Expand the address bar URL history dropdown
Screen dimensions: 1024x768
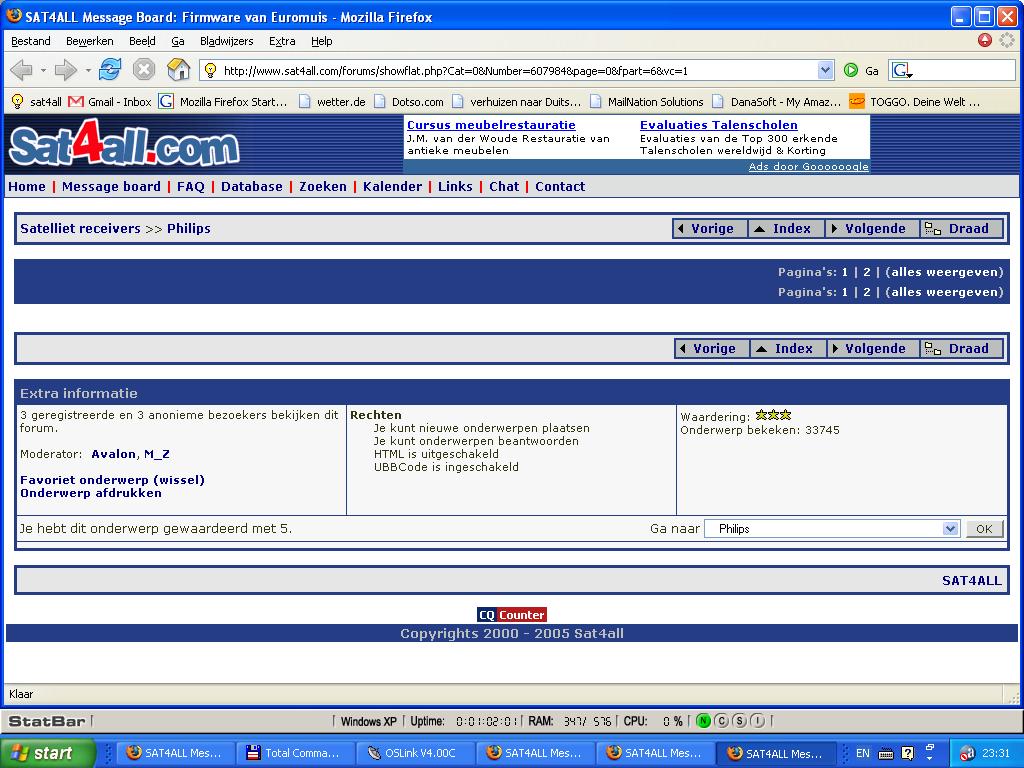click(825, 70)
